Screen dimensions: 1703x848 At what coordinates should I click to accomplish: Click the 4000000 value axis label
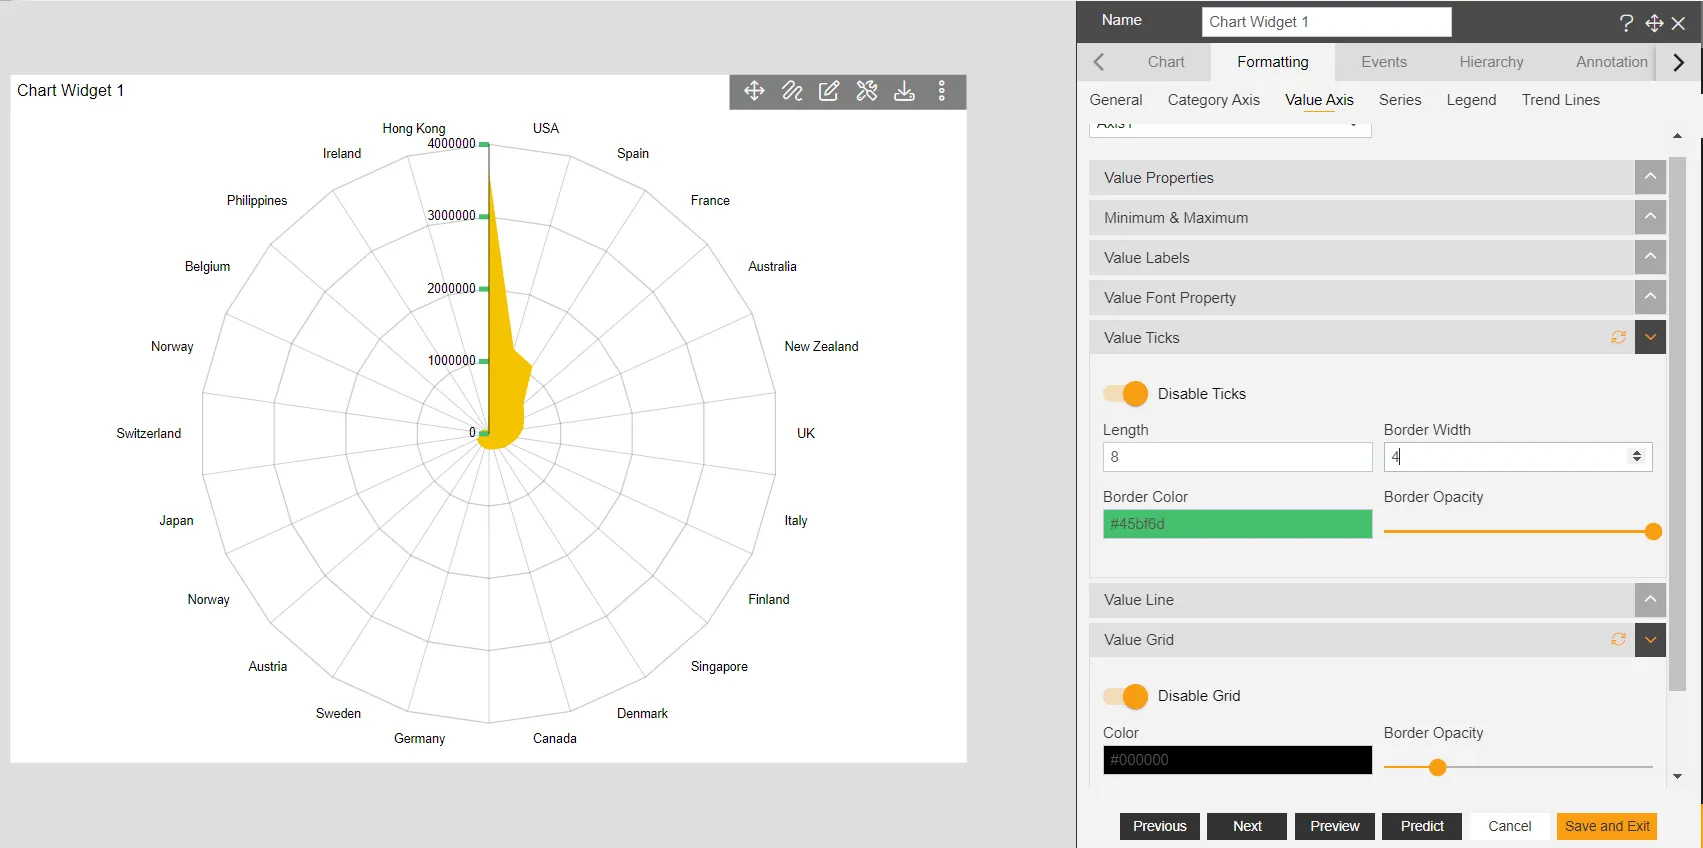tap(452, 144)
